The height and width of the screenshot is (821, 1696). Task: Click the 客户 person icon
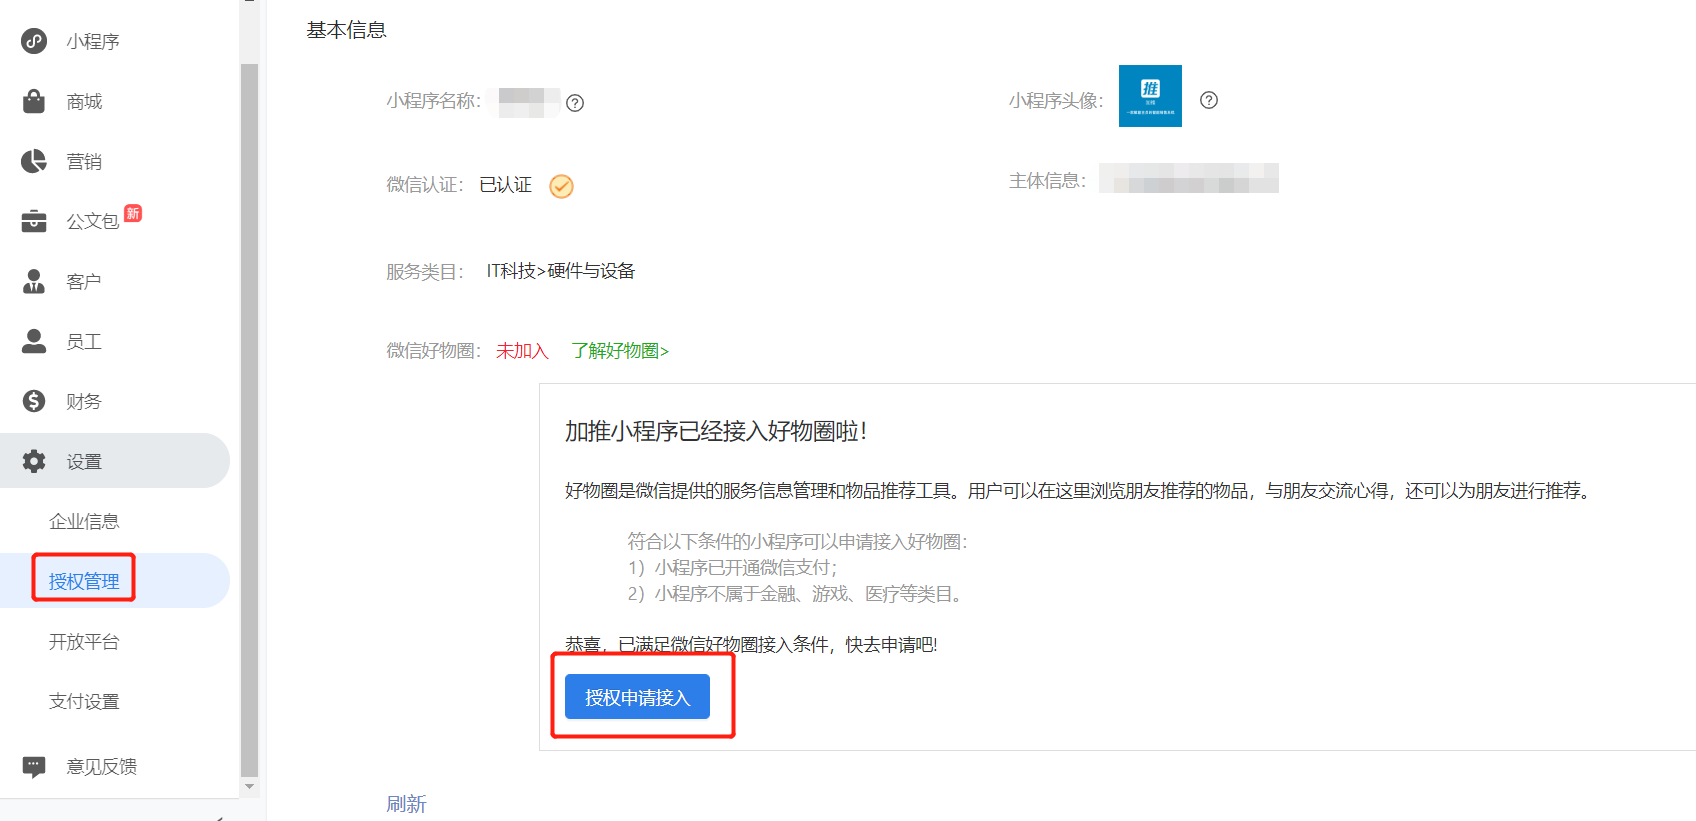pos(34,281)
